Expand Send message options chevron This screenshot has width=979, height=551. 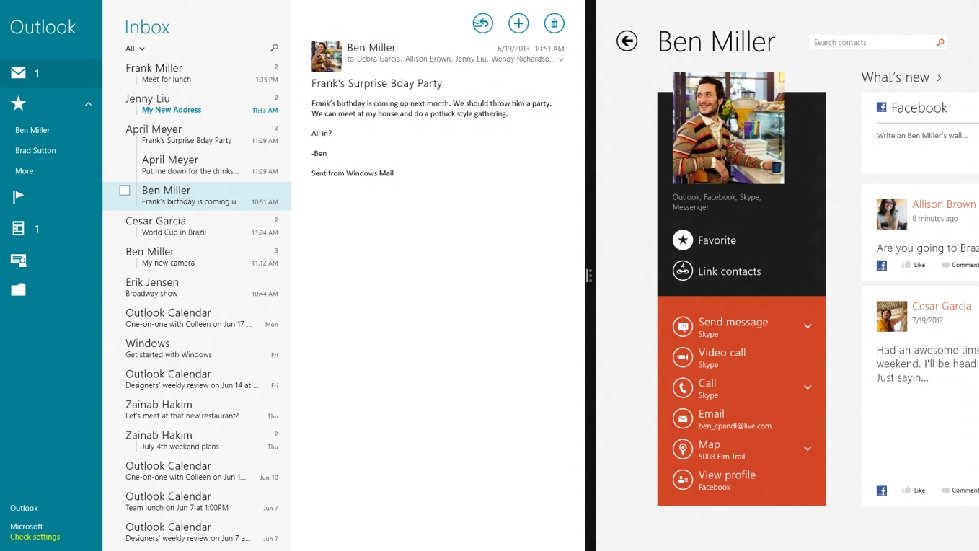pyautogui.click(x=808, y=326)
